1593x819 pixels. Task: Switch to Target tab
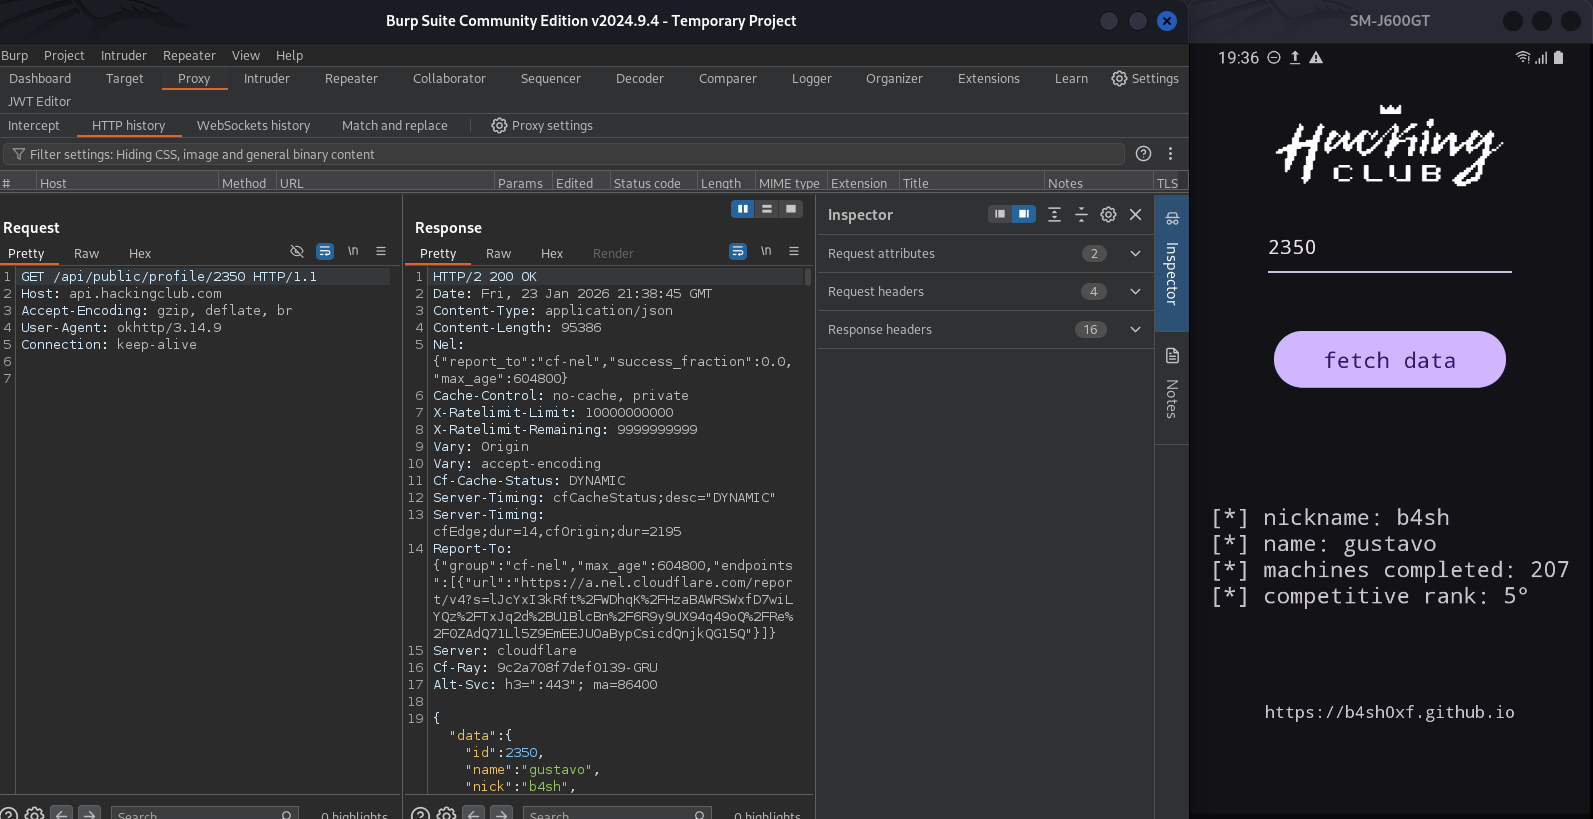pyautogui.click(x=125, y=78)
